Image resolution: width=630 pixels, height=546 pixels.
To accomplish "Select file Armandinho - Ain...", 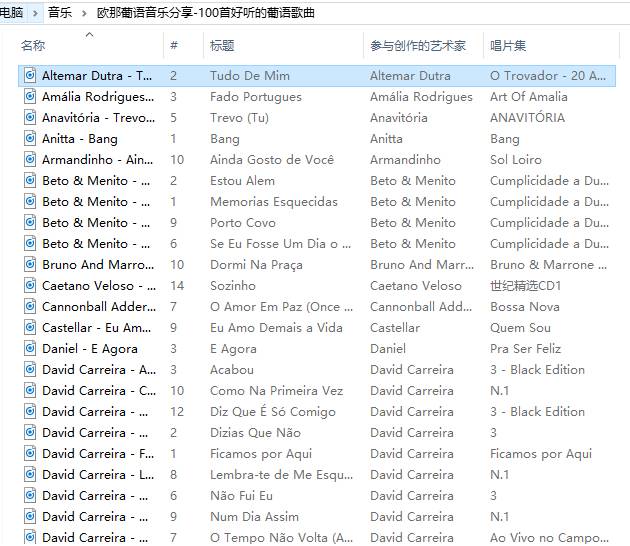I will [97, 159].
